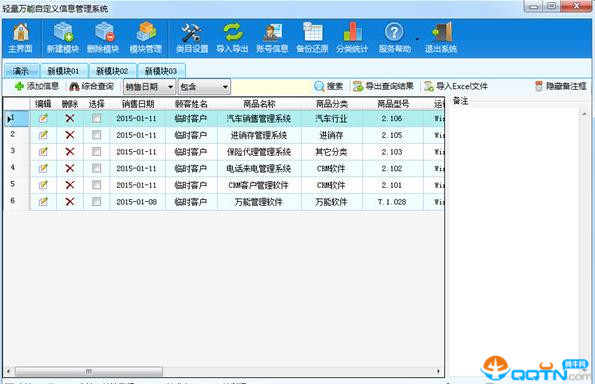Switch to the 新模块03 tab
The image size is (595, 384).
click(161, 71)
